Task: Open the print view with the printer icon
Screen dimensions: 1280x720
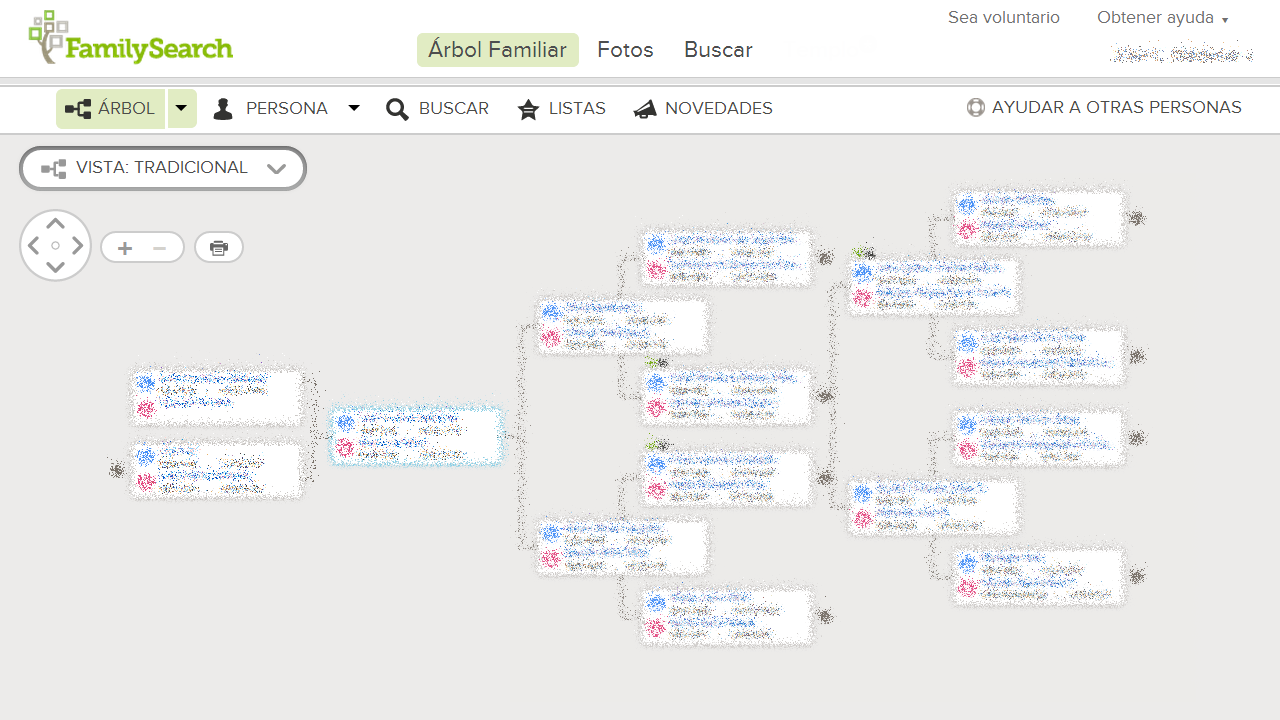Action: [x=218, y=247]
